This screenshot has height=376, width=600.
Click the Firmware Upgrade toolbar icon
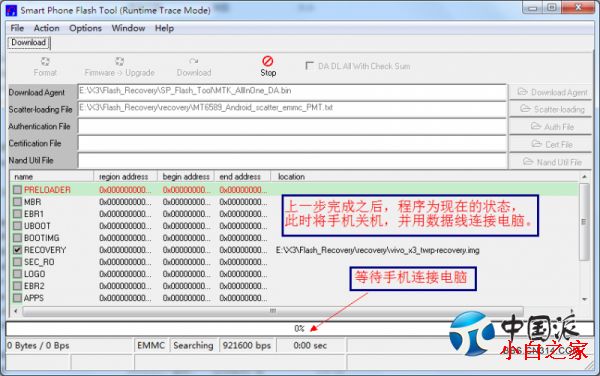coord(119,61)
